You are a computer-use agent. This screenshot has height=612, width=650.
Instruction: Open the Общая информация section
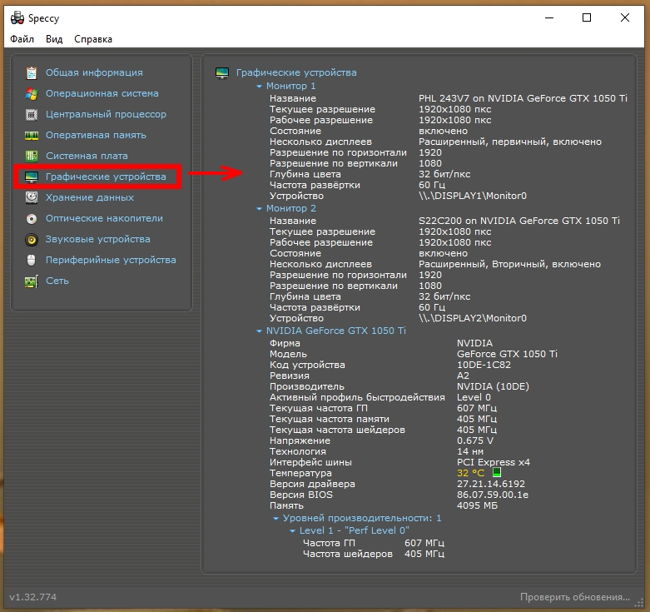(94, 73)
